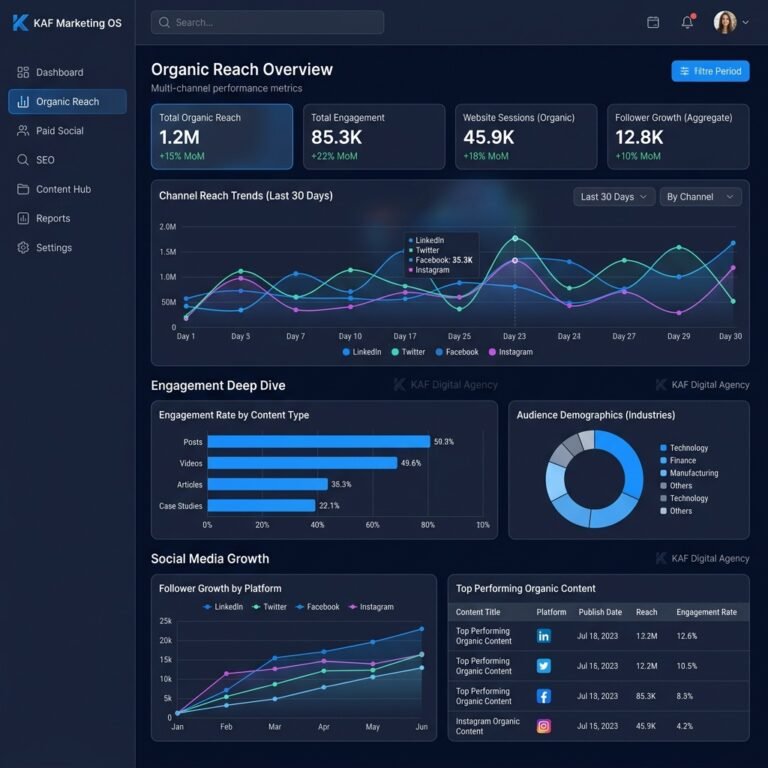Click the KAF logo icon
The image size is (768, 768).
pos(20,23)
